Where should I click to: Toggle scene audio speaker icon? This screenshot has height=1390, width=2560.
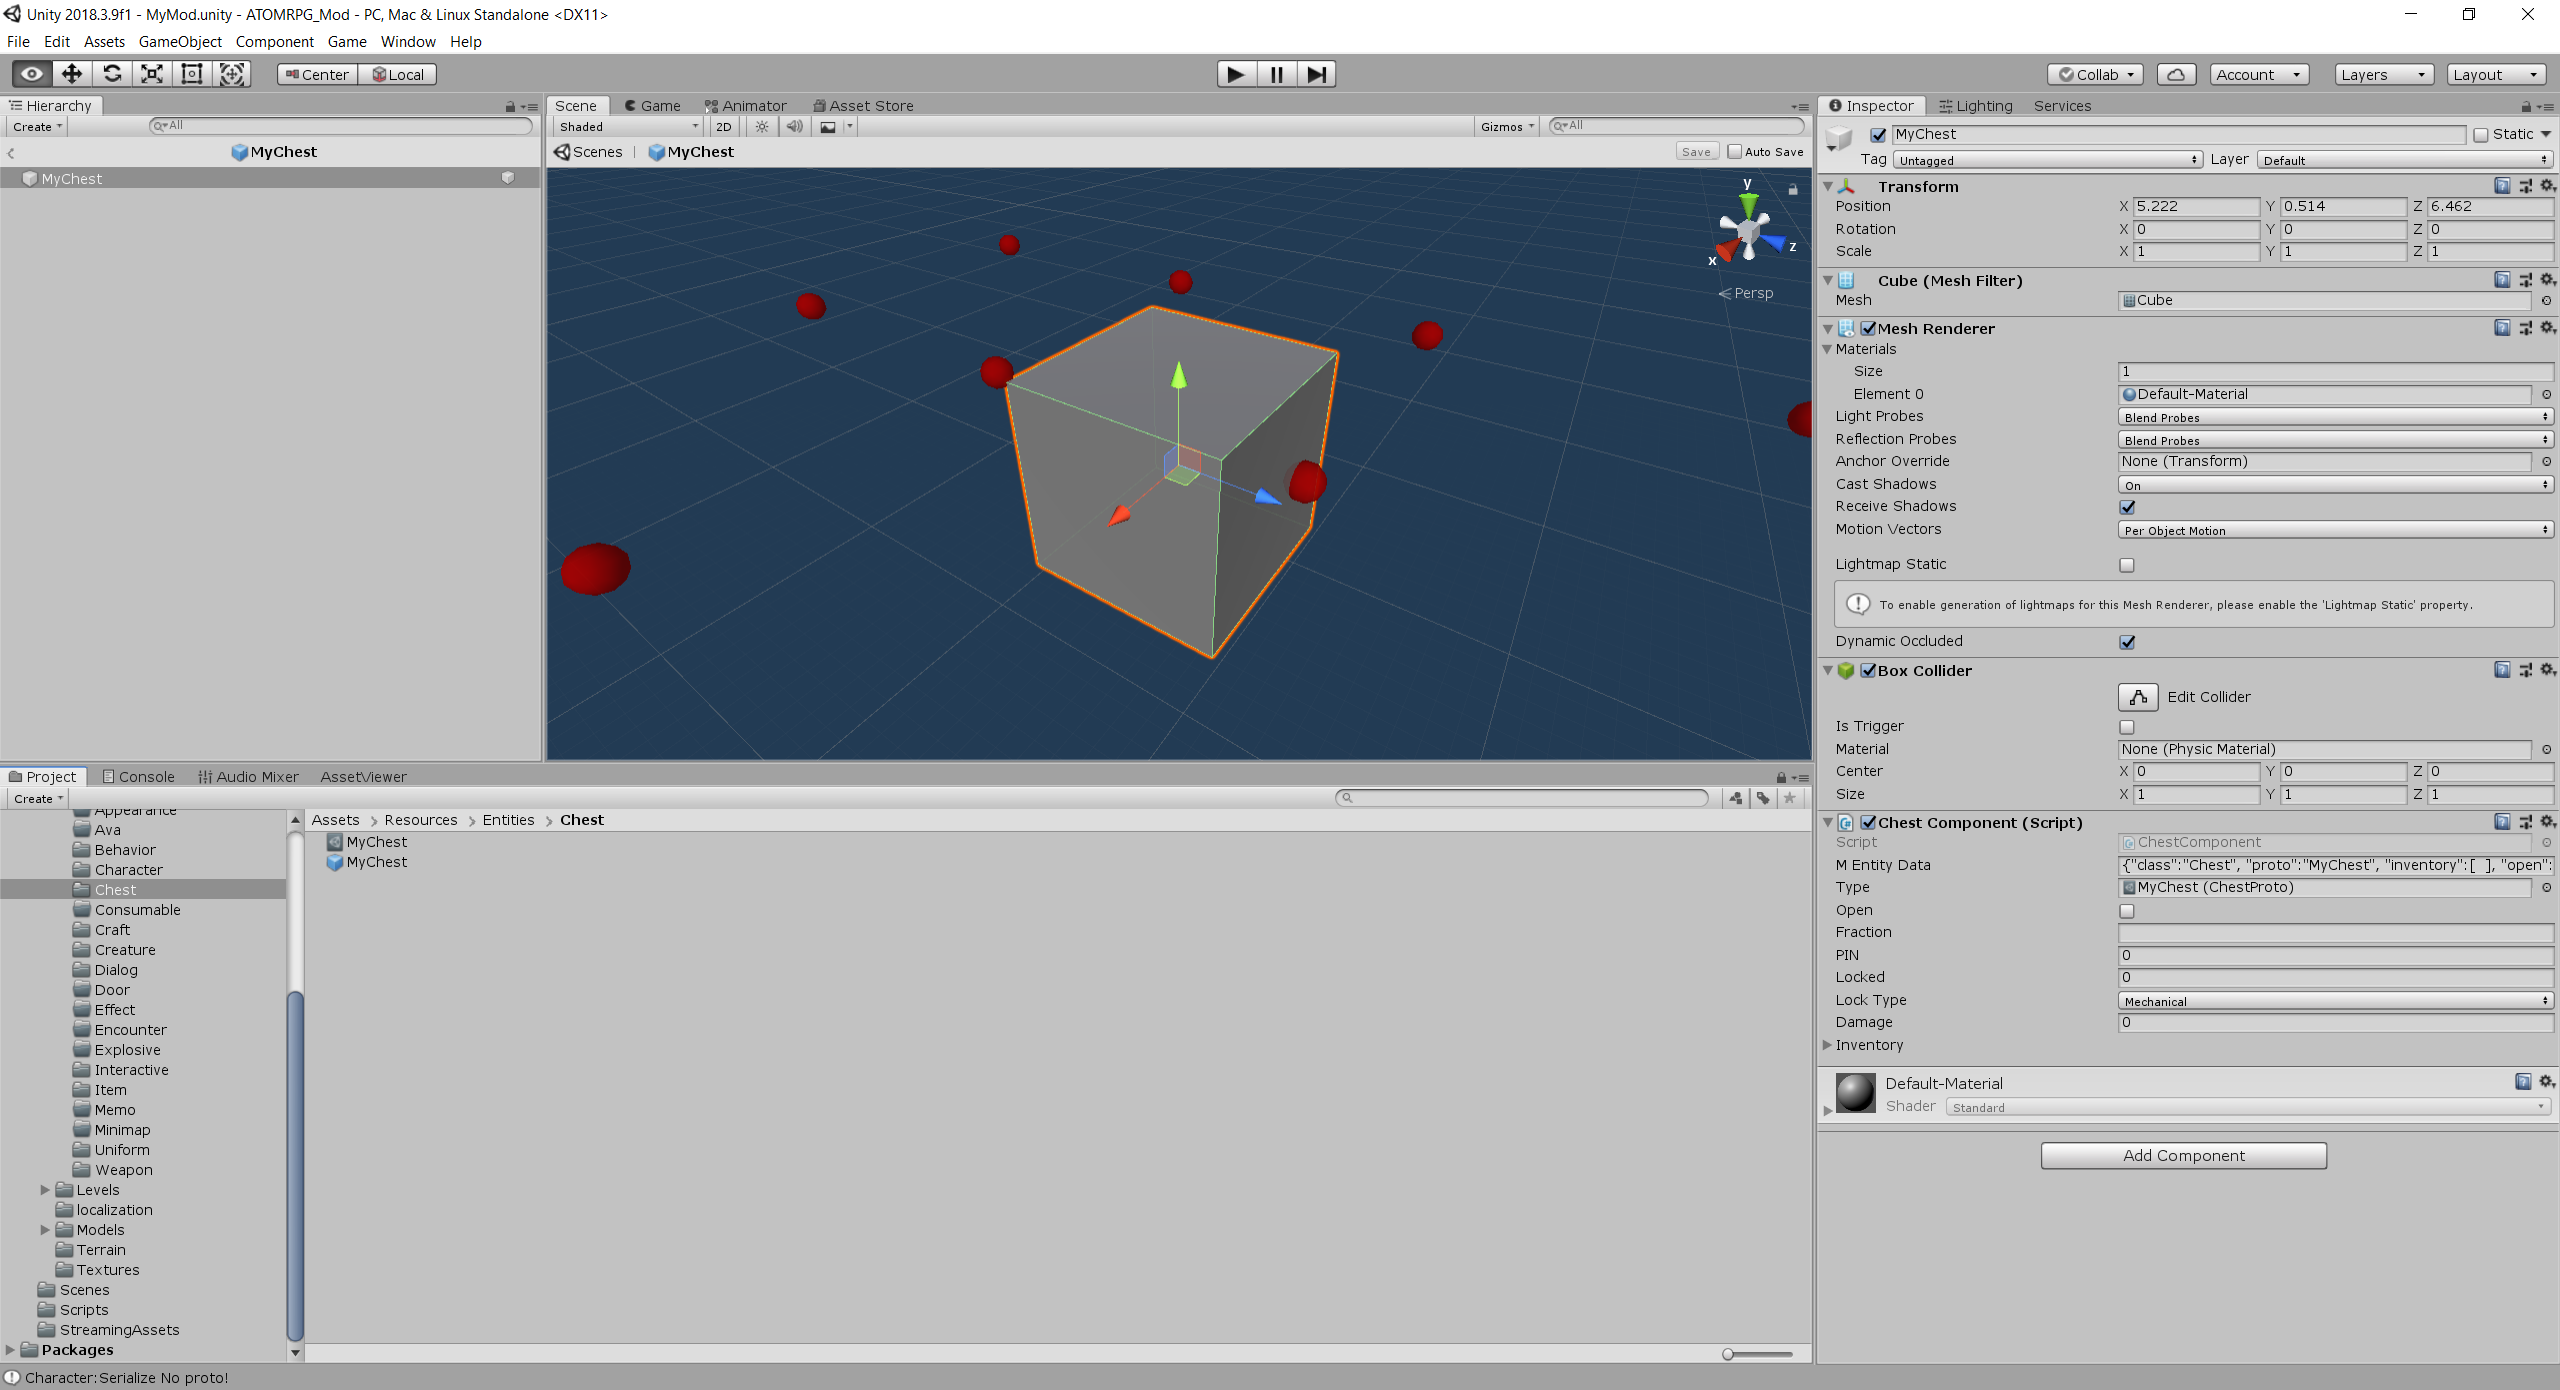pyautogui.click(x=794, y=127)
